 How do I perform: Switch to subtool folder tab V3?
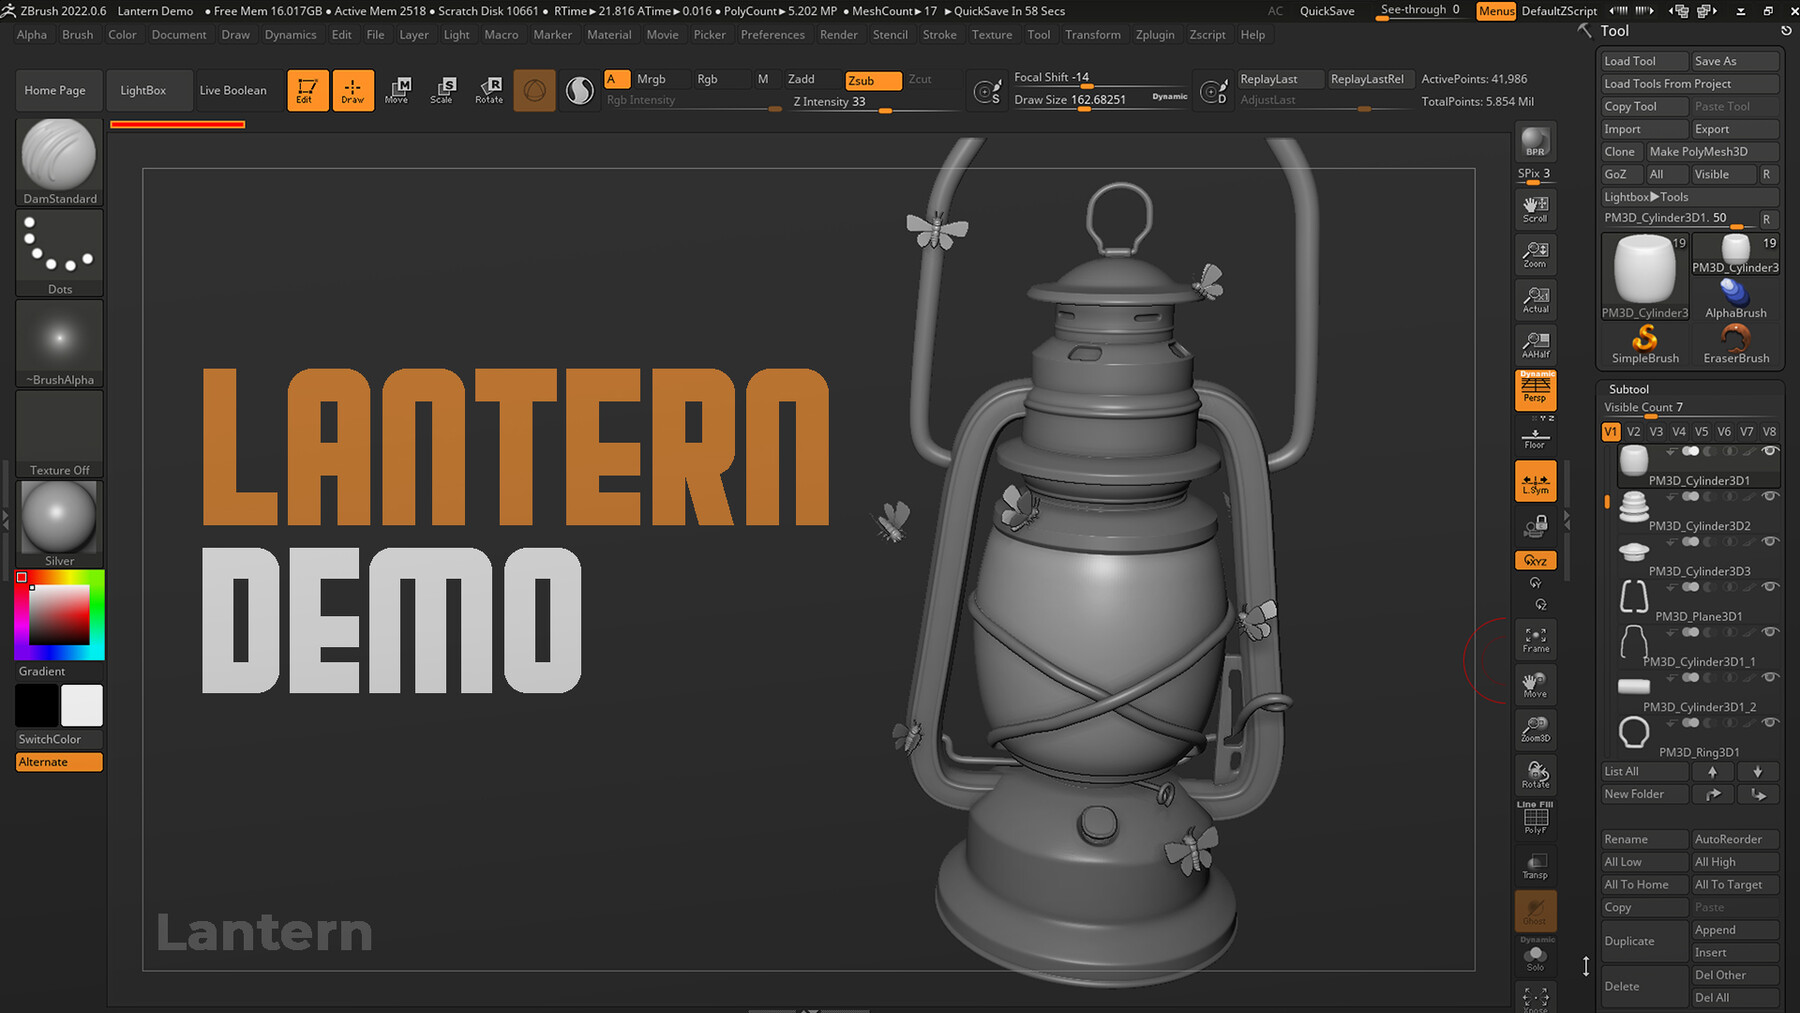pyautogui.click(x=1656, y=431)
